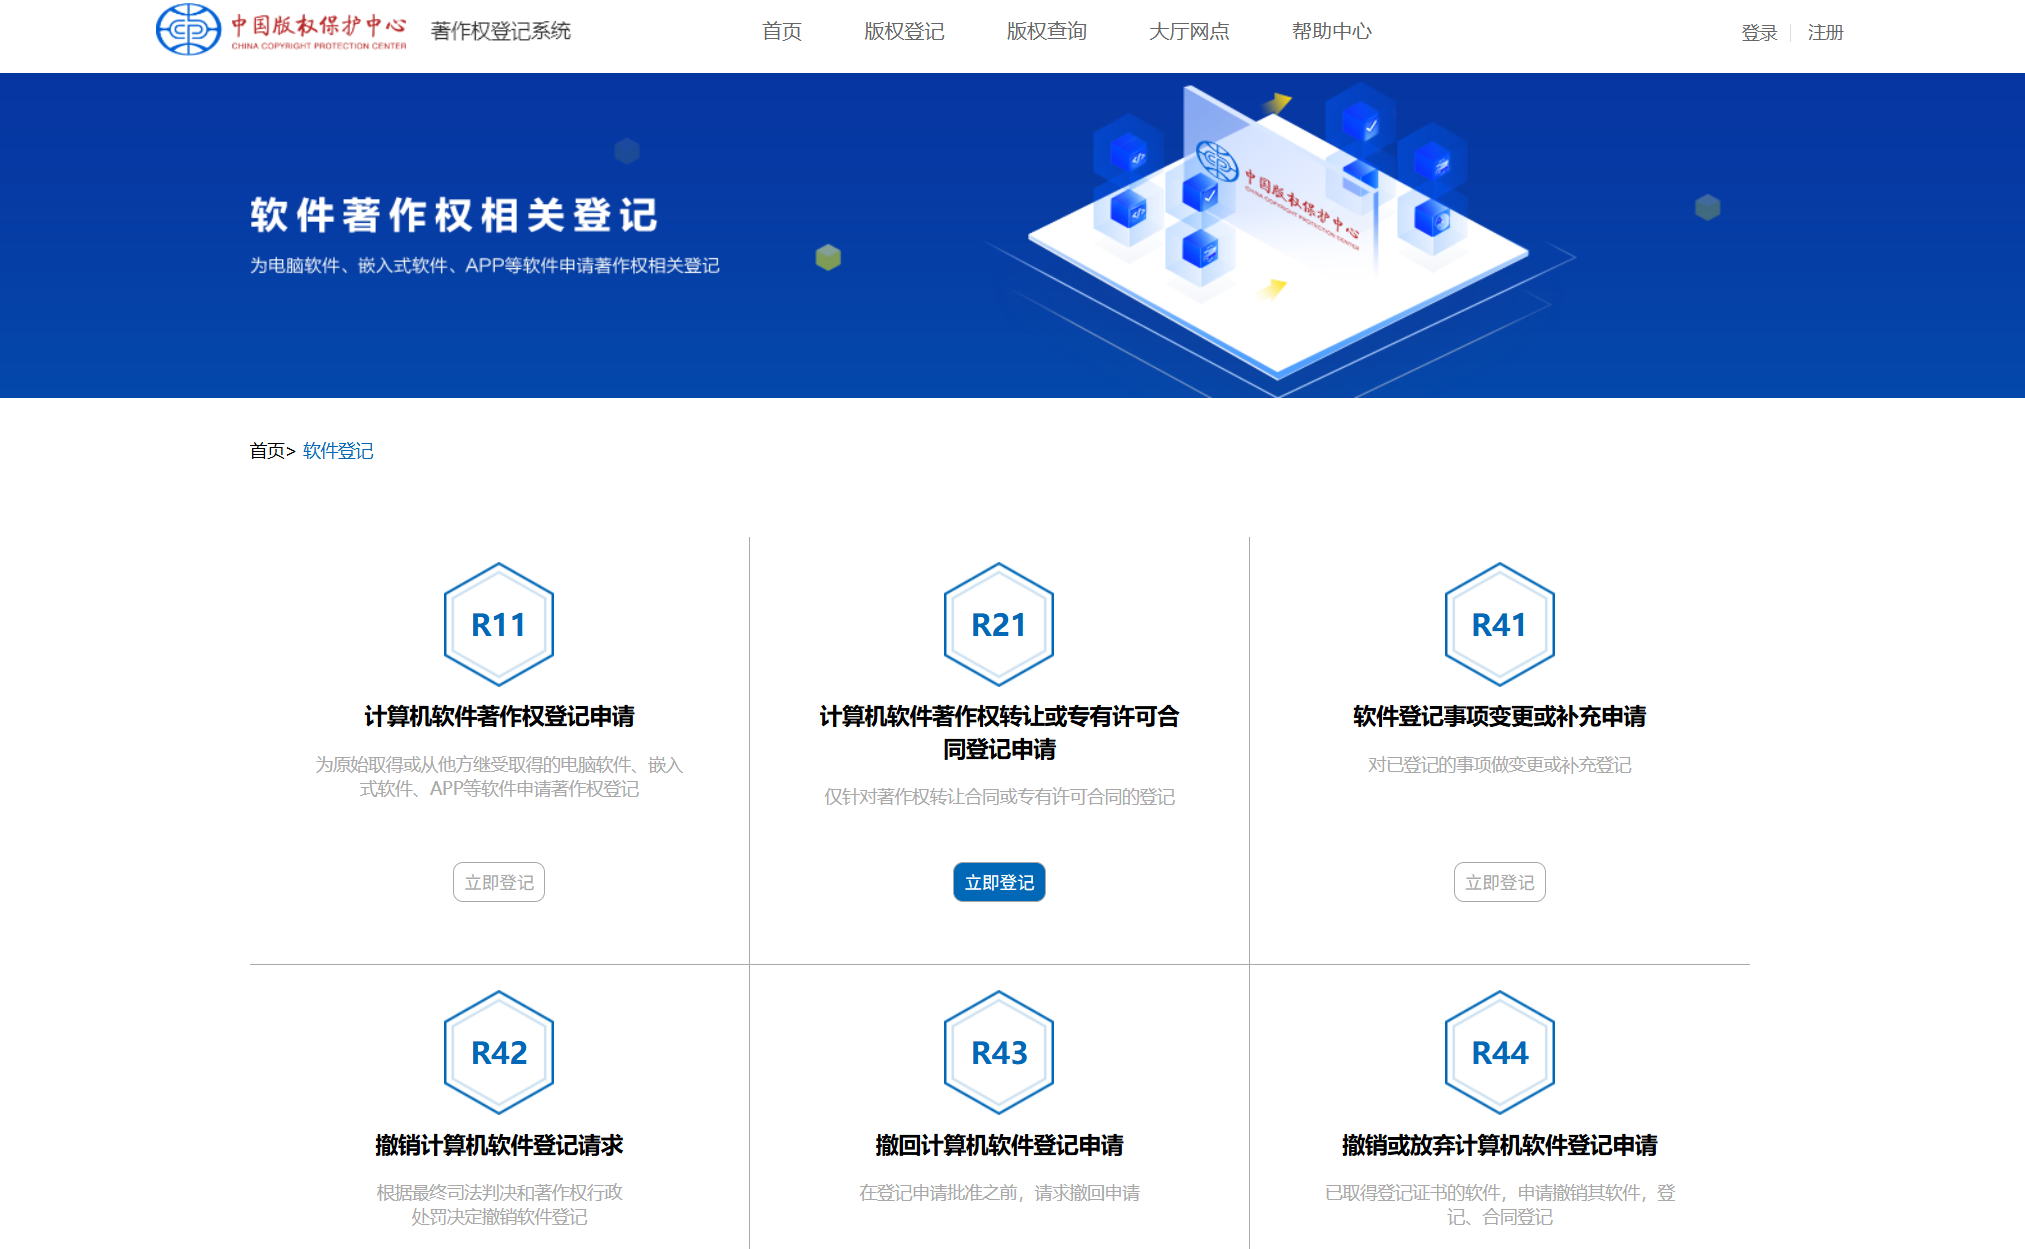The image size is (2025, 1249).
Task: Open 帮助中心 in the navigation bar
Action: tap(1330, 32)
